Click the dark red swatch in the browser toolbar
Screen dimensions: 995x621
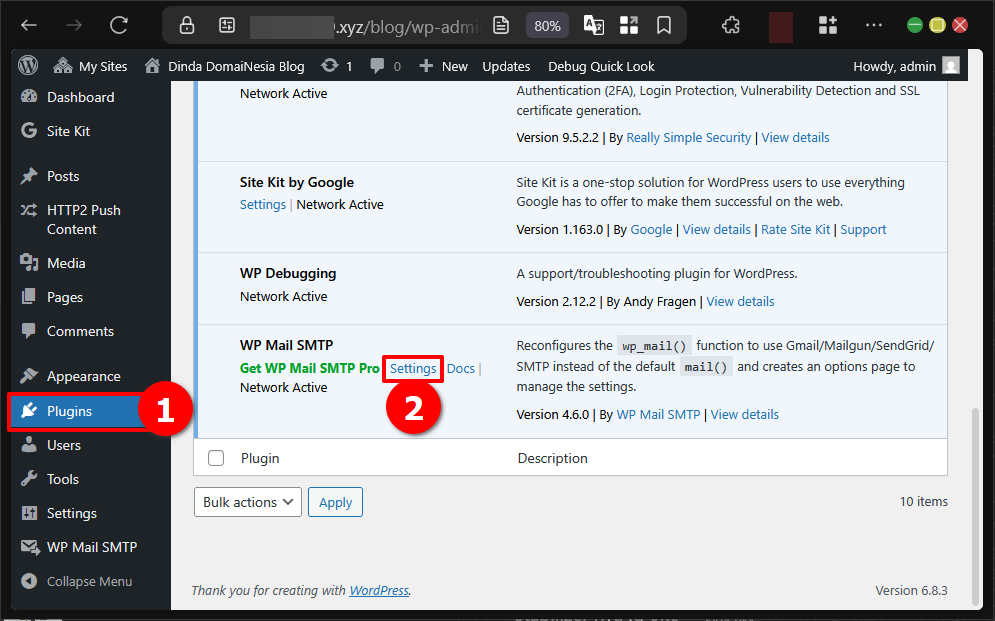[x=780, y=26]
